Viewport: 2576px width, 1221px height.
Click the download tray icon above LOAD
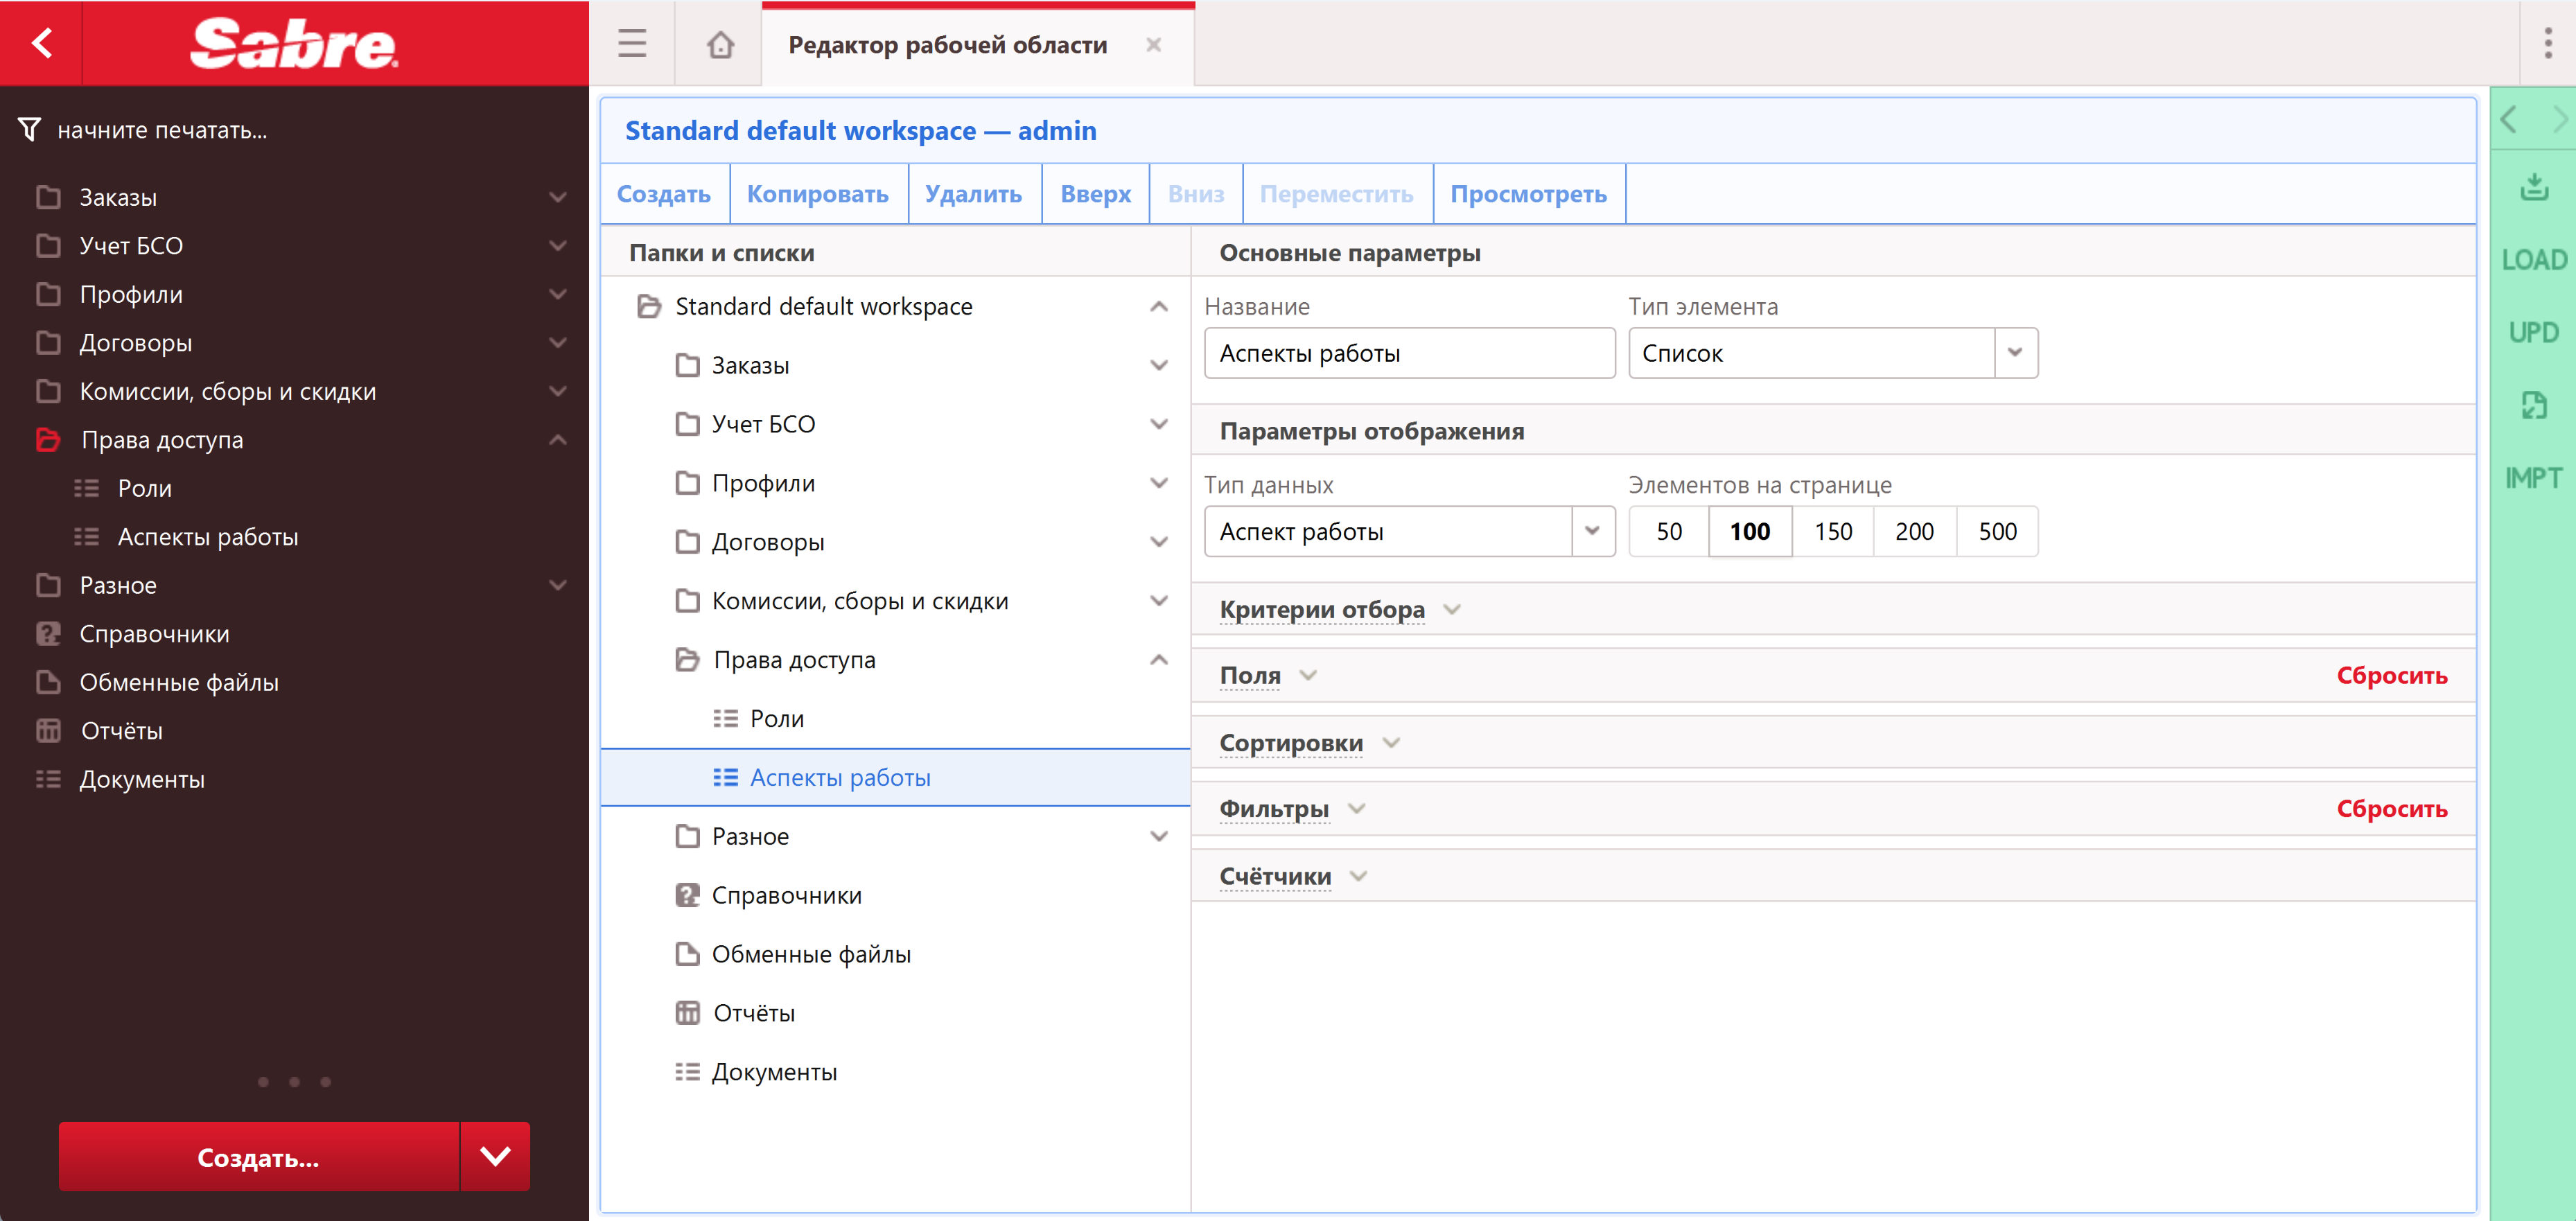pos(2533,187)
